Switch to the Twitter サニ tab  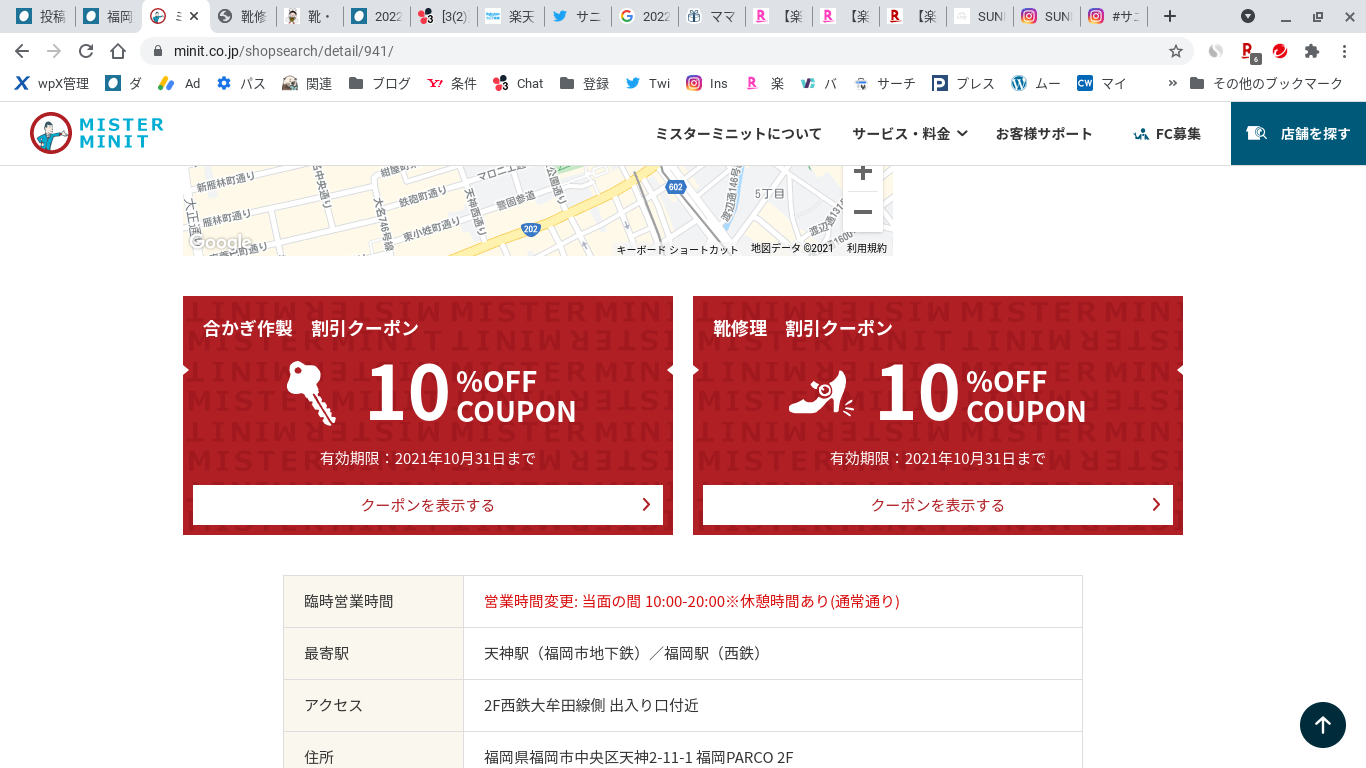coord(577,16)
